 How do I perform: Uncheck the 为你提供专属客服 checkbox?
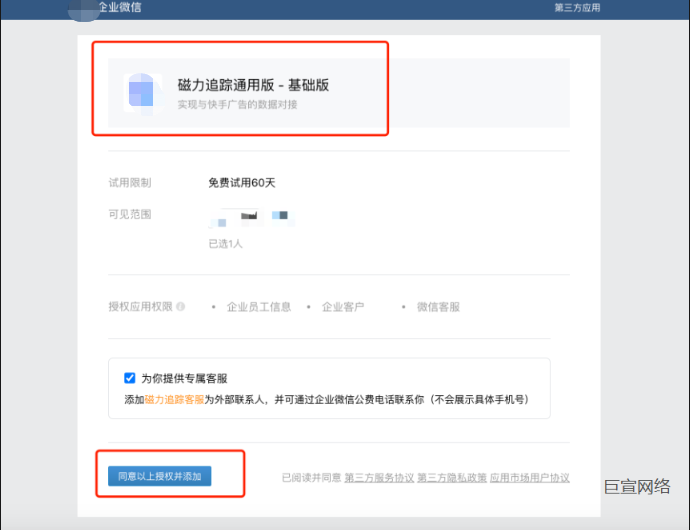coord(129,378)
